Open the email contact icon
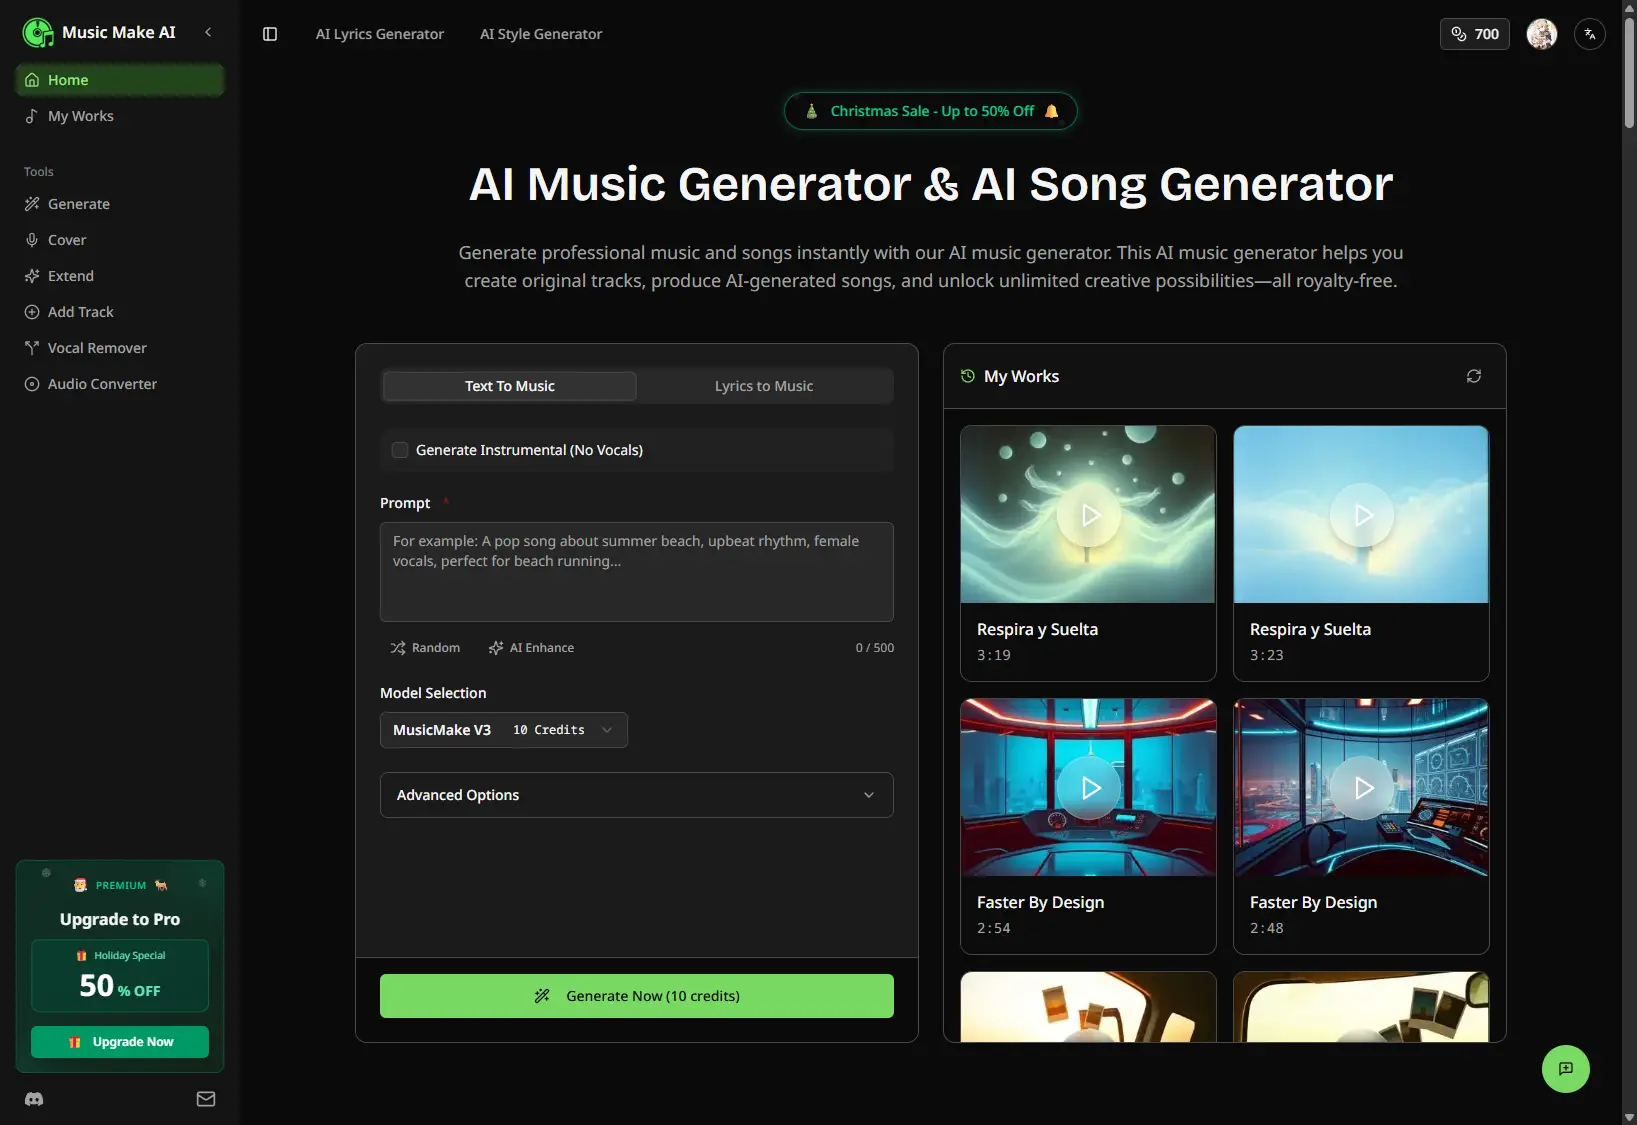The height and width of the screenshot is (1125, 1637). (205, 1098)
